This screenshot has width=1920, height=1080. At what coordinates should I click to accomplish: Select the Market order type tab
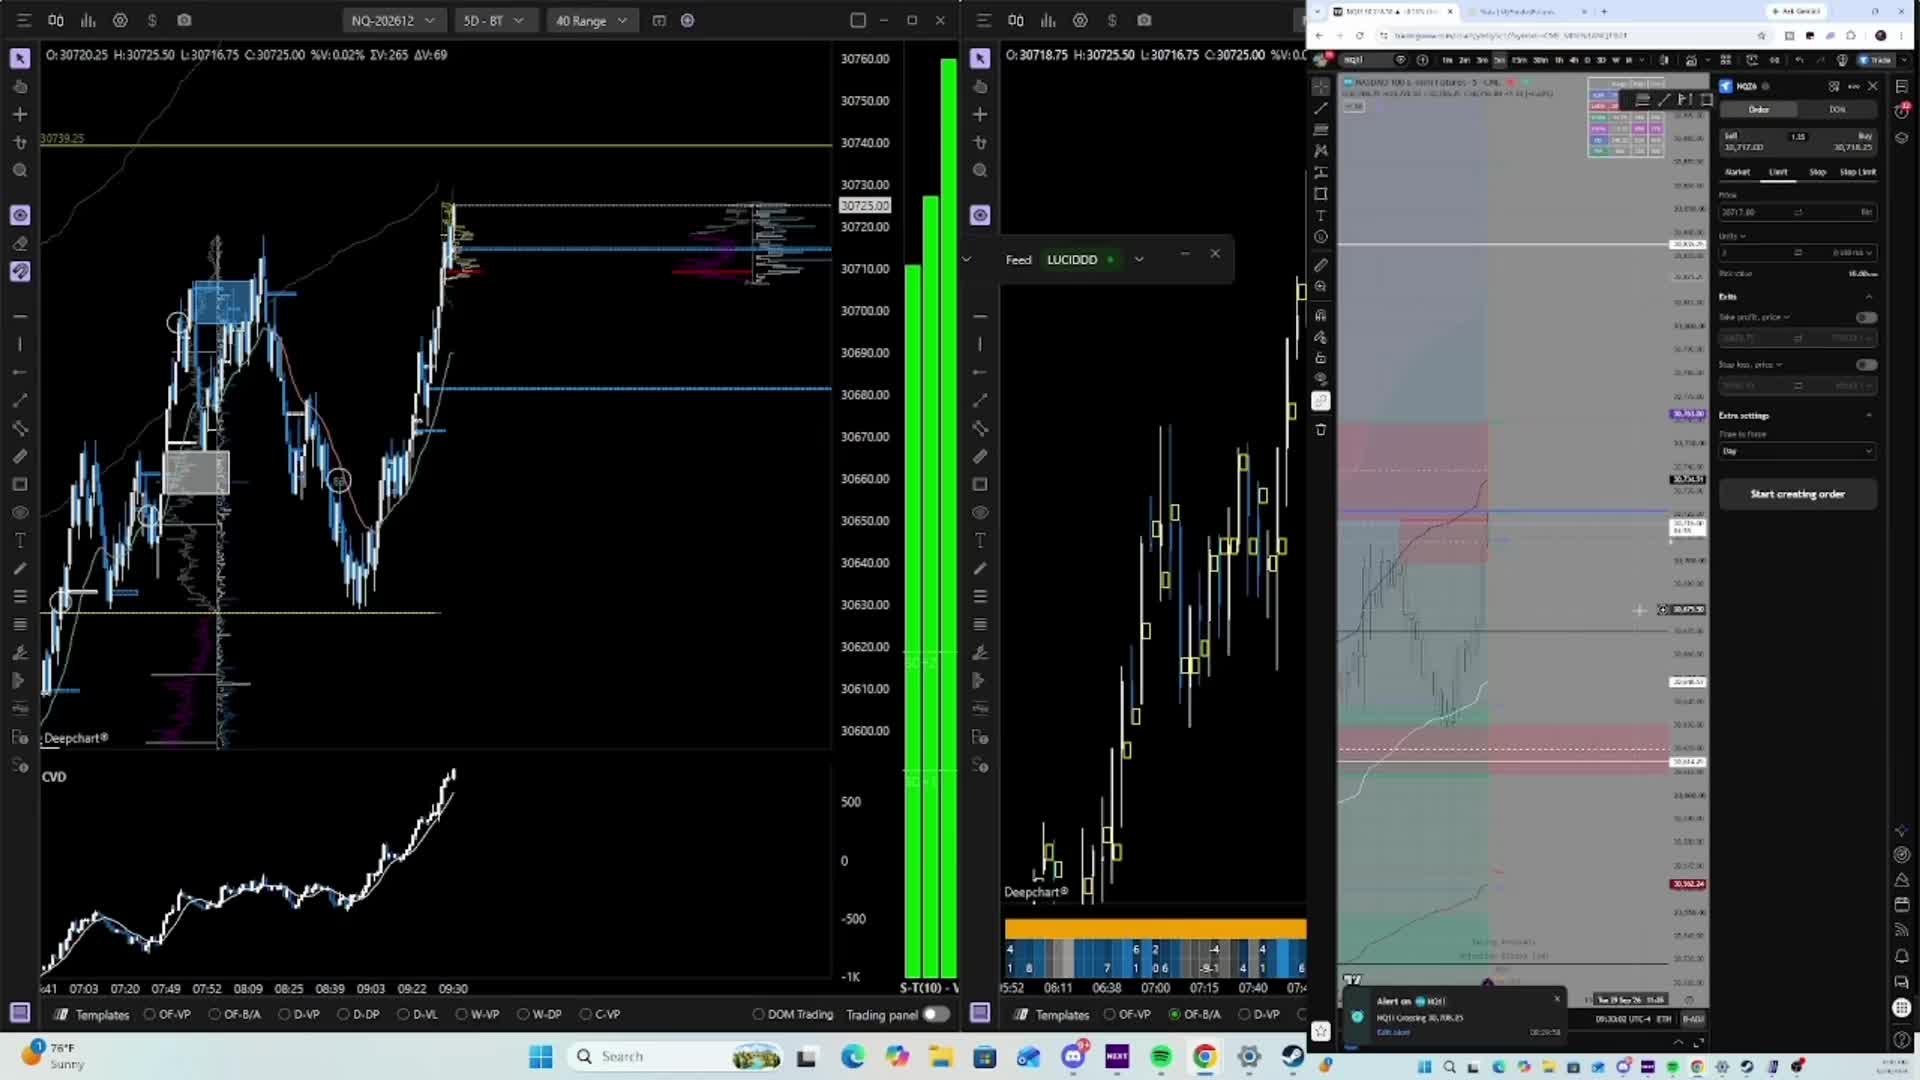point(1737,172)
